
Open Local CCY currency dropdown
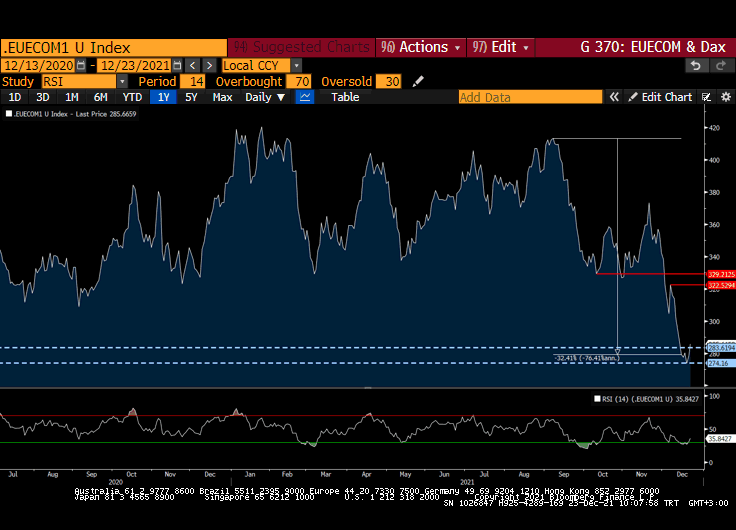[296, 65]
